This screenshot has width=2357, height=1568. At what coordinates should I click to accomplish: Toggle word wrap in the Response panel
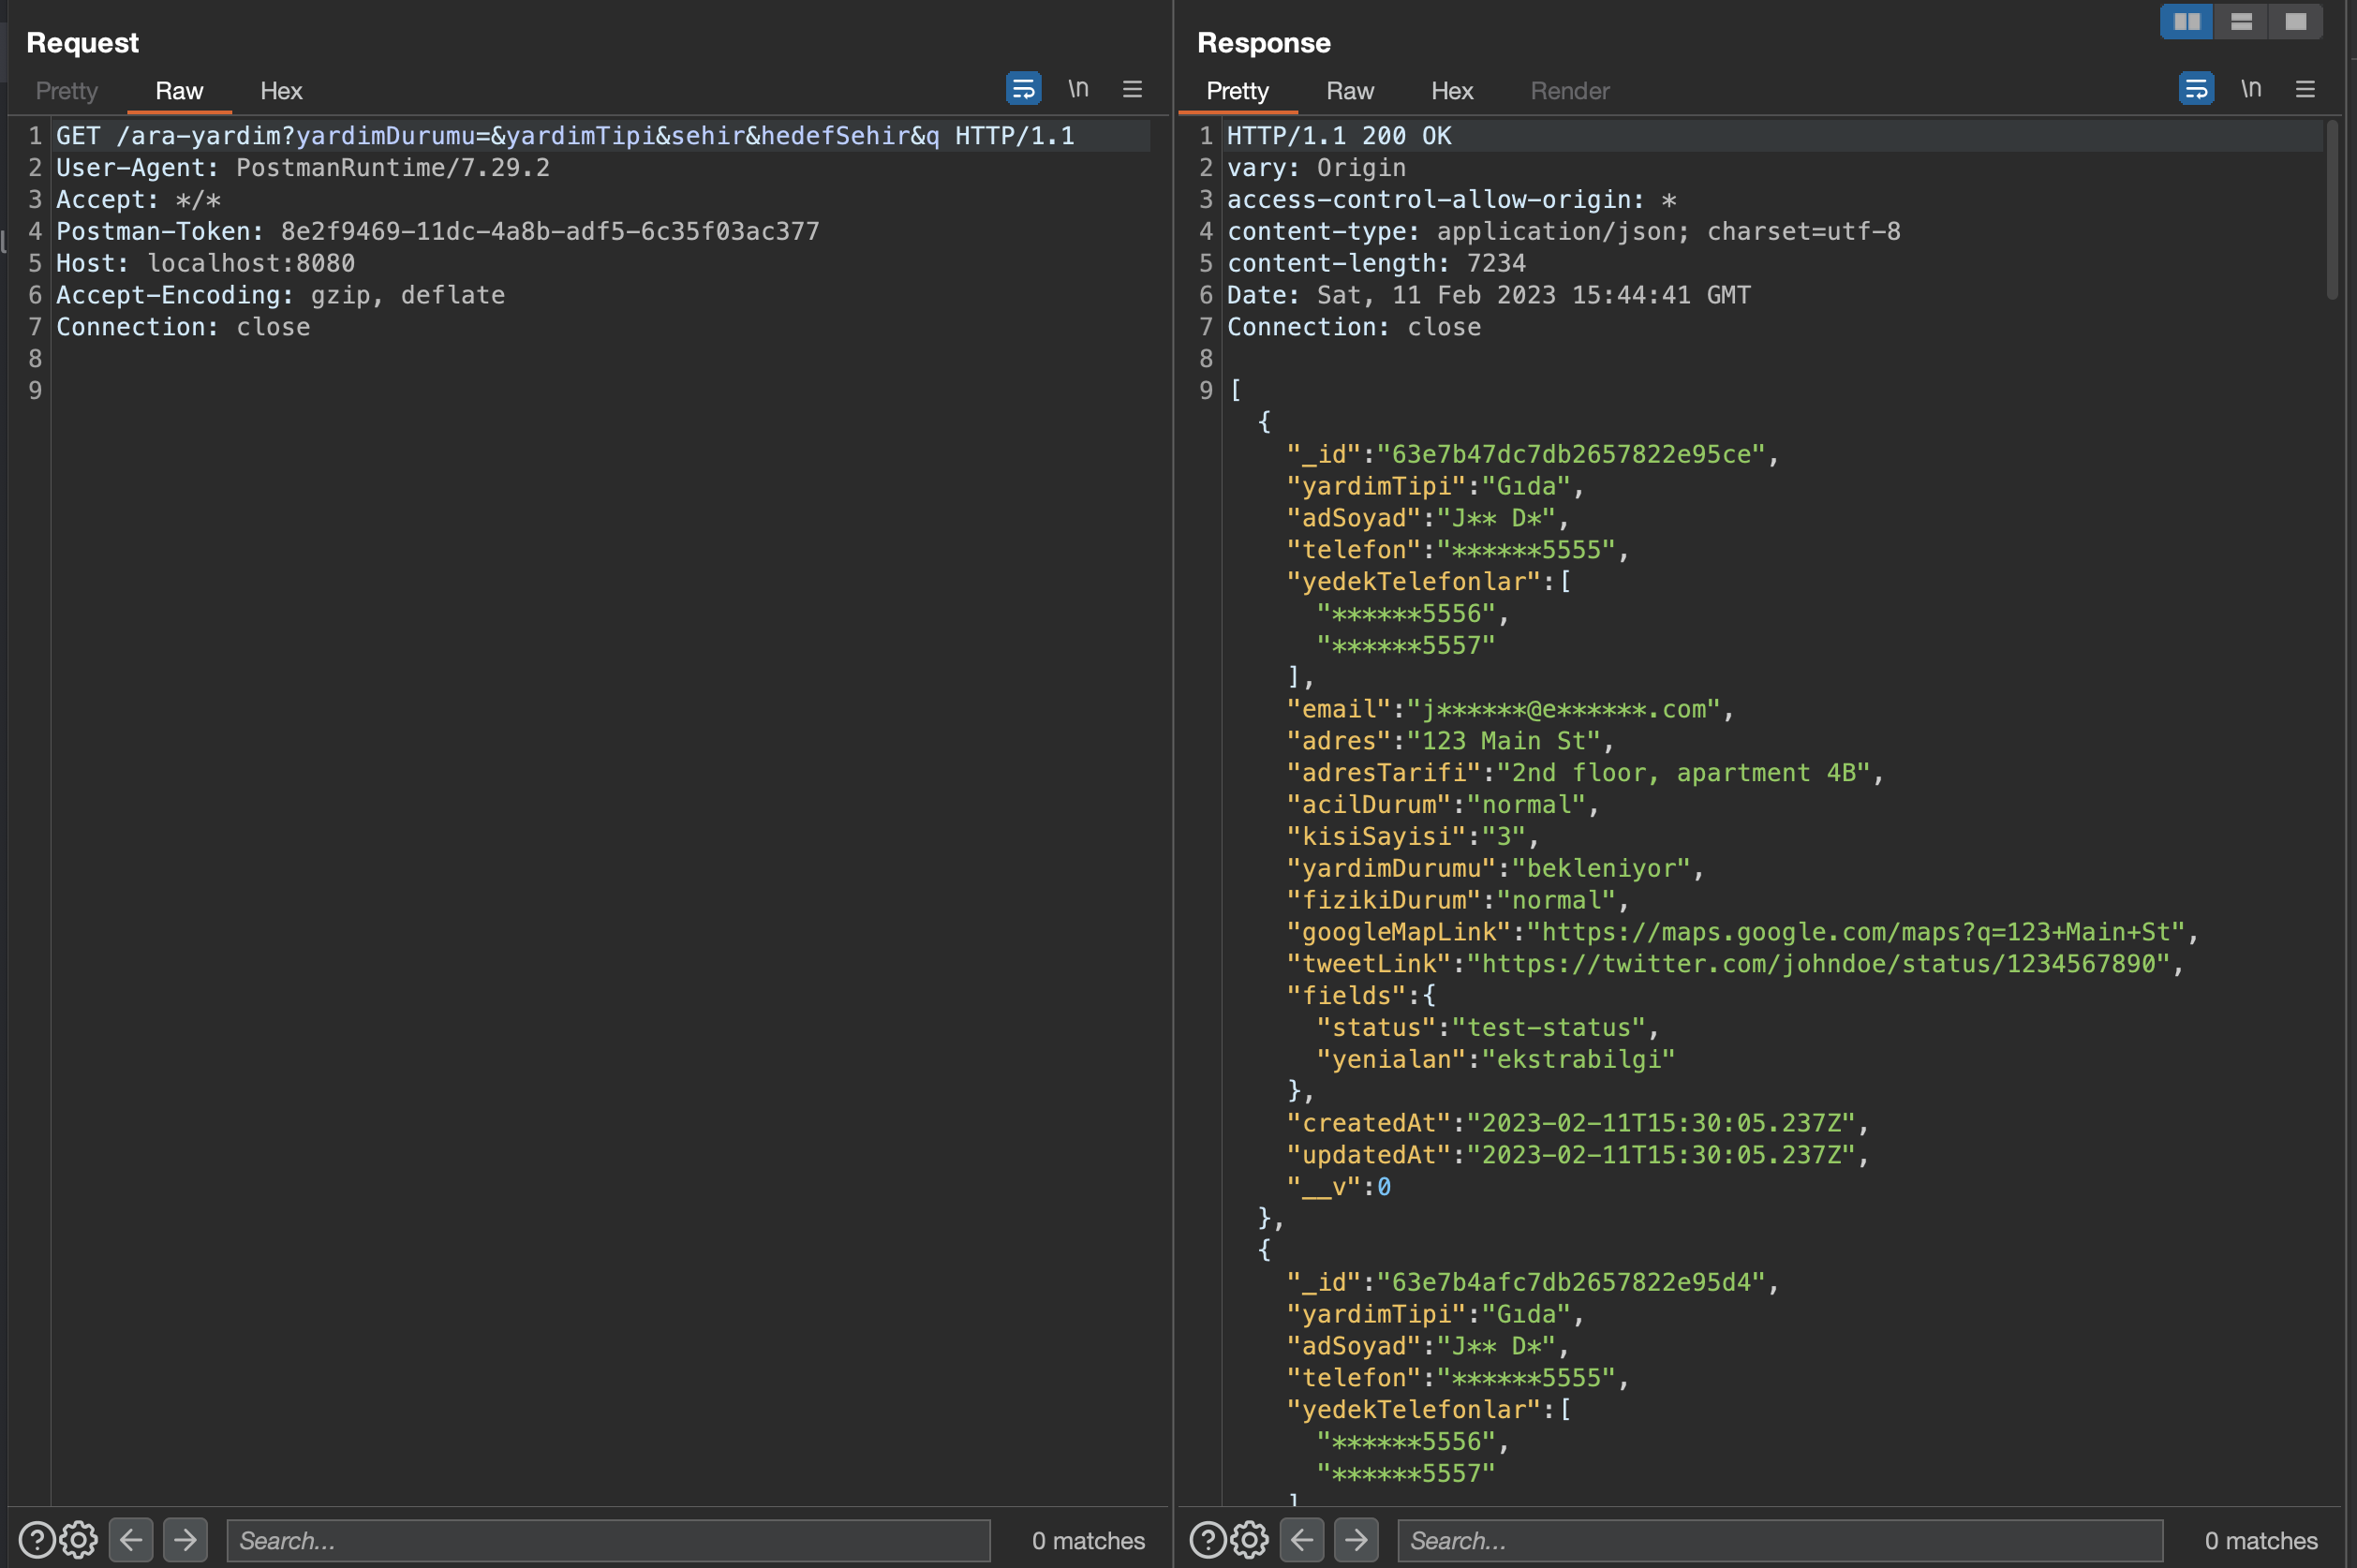point(2196,88)
